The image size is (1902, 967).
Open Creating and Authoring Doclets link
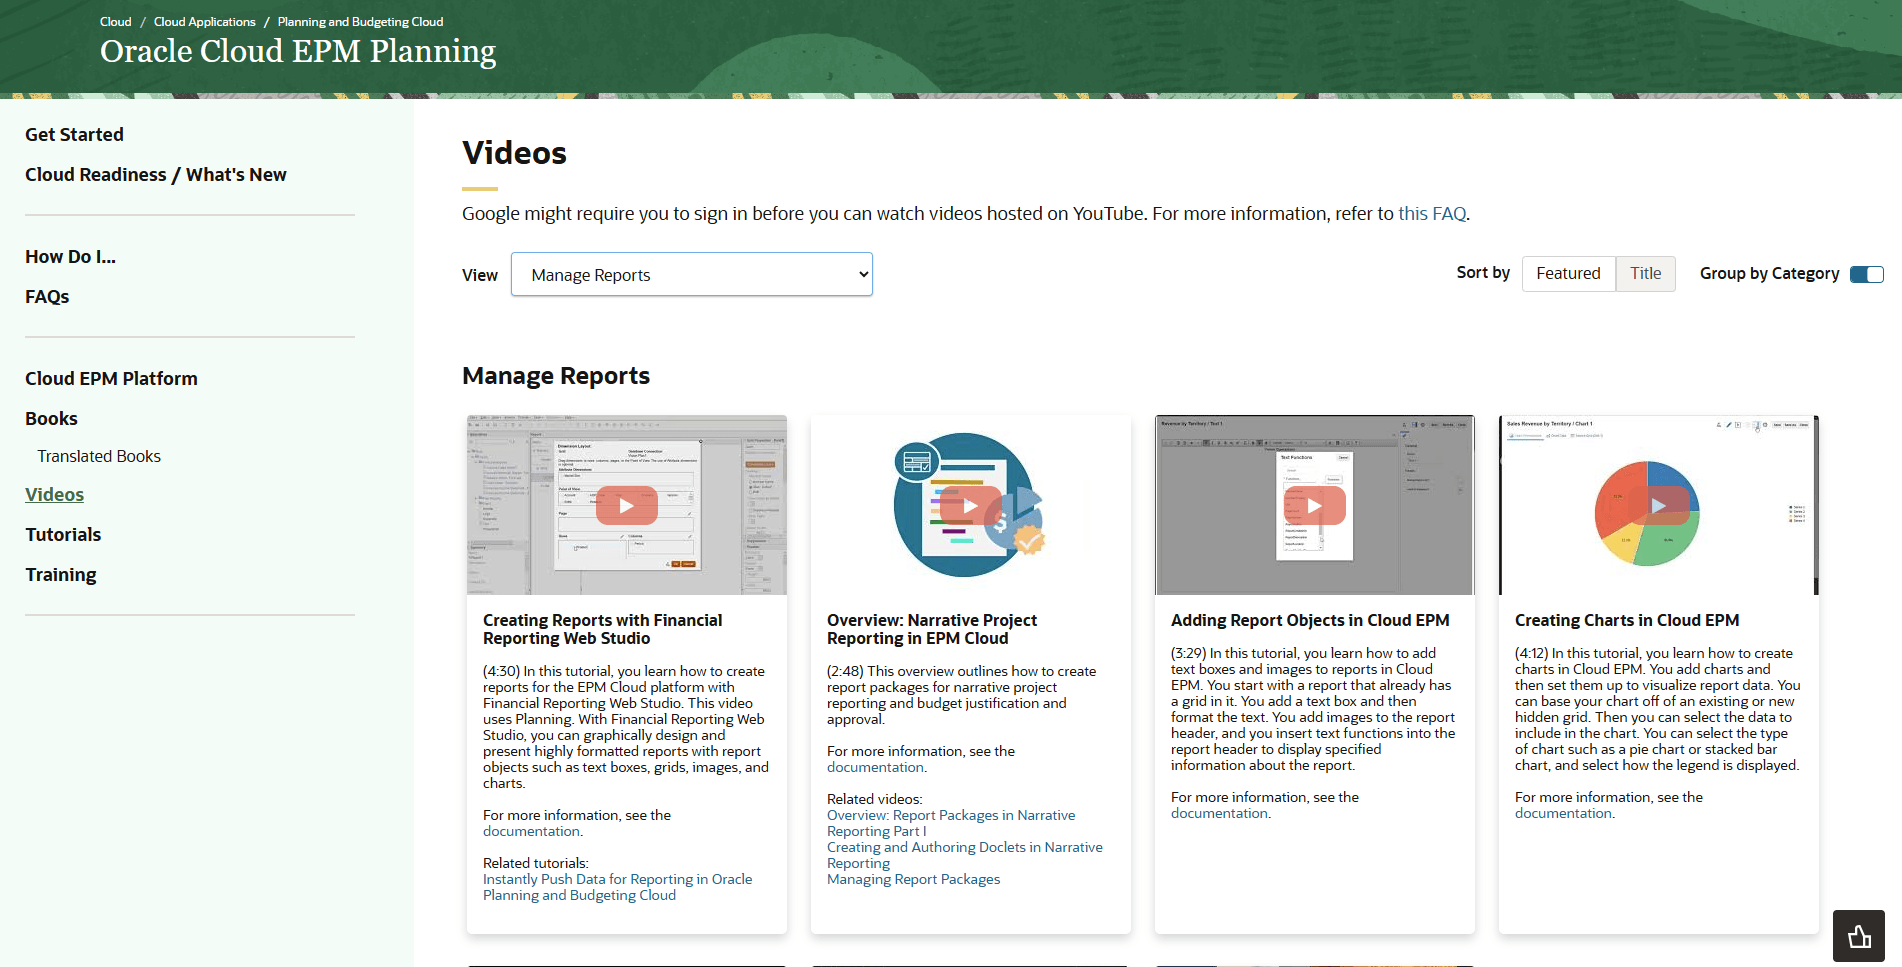pos(964,856)
